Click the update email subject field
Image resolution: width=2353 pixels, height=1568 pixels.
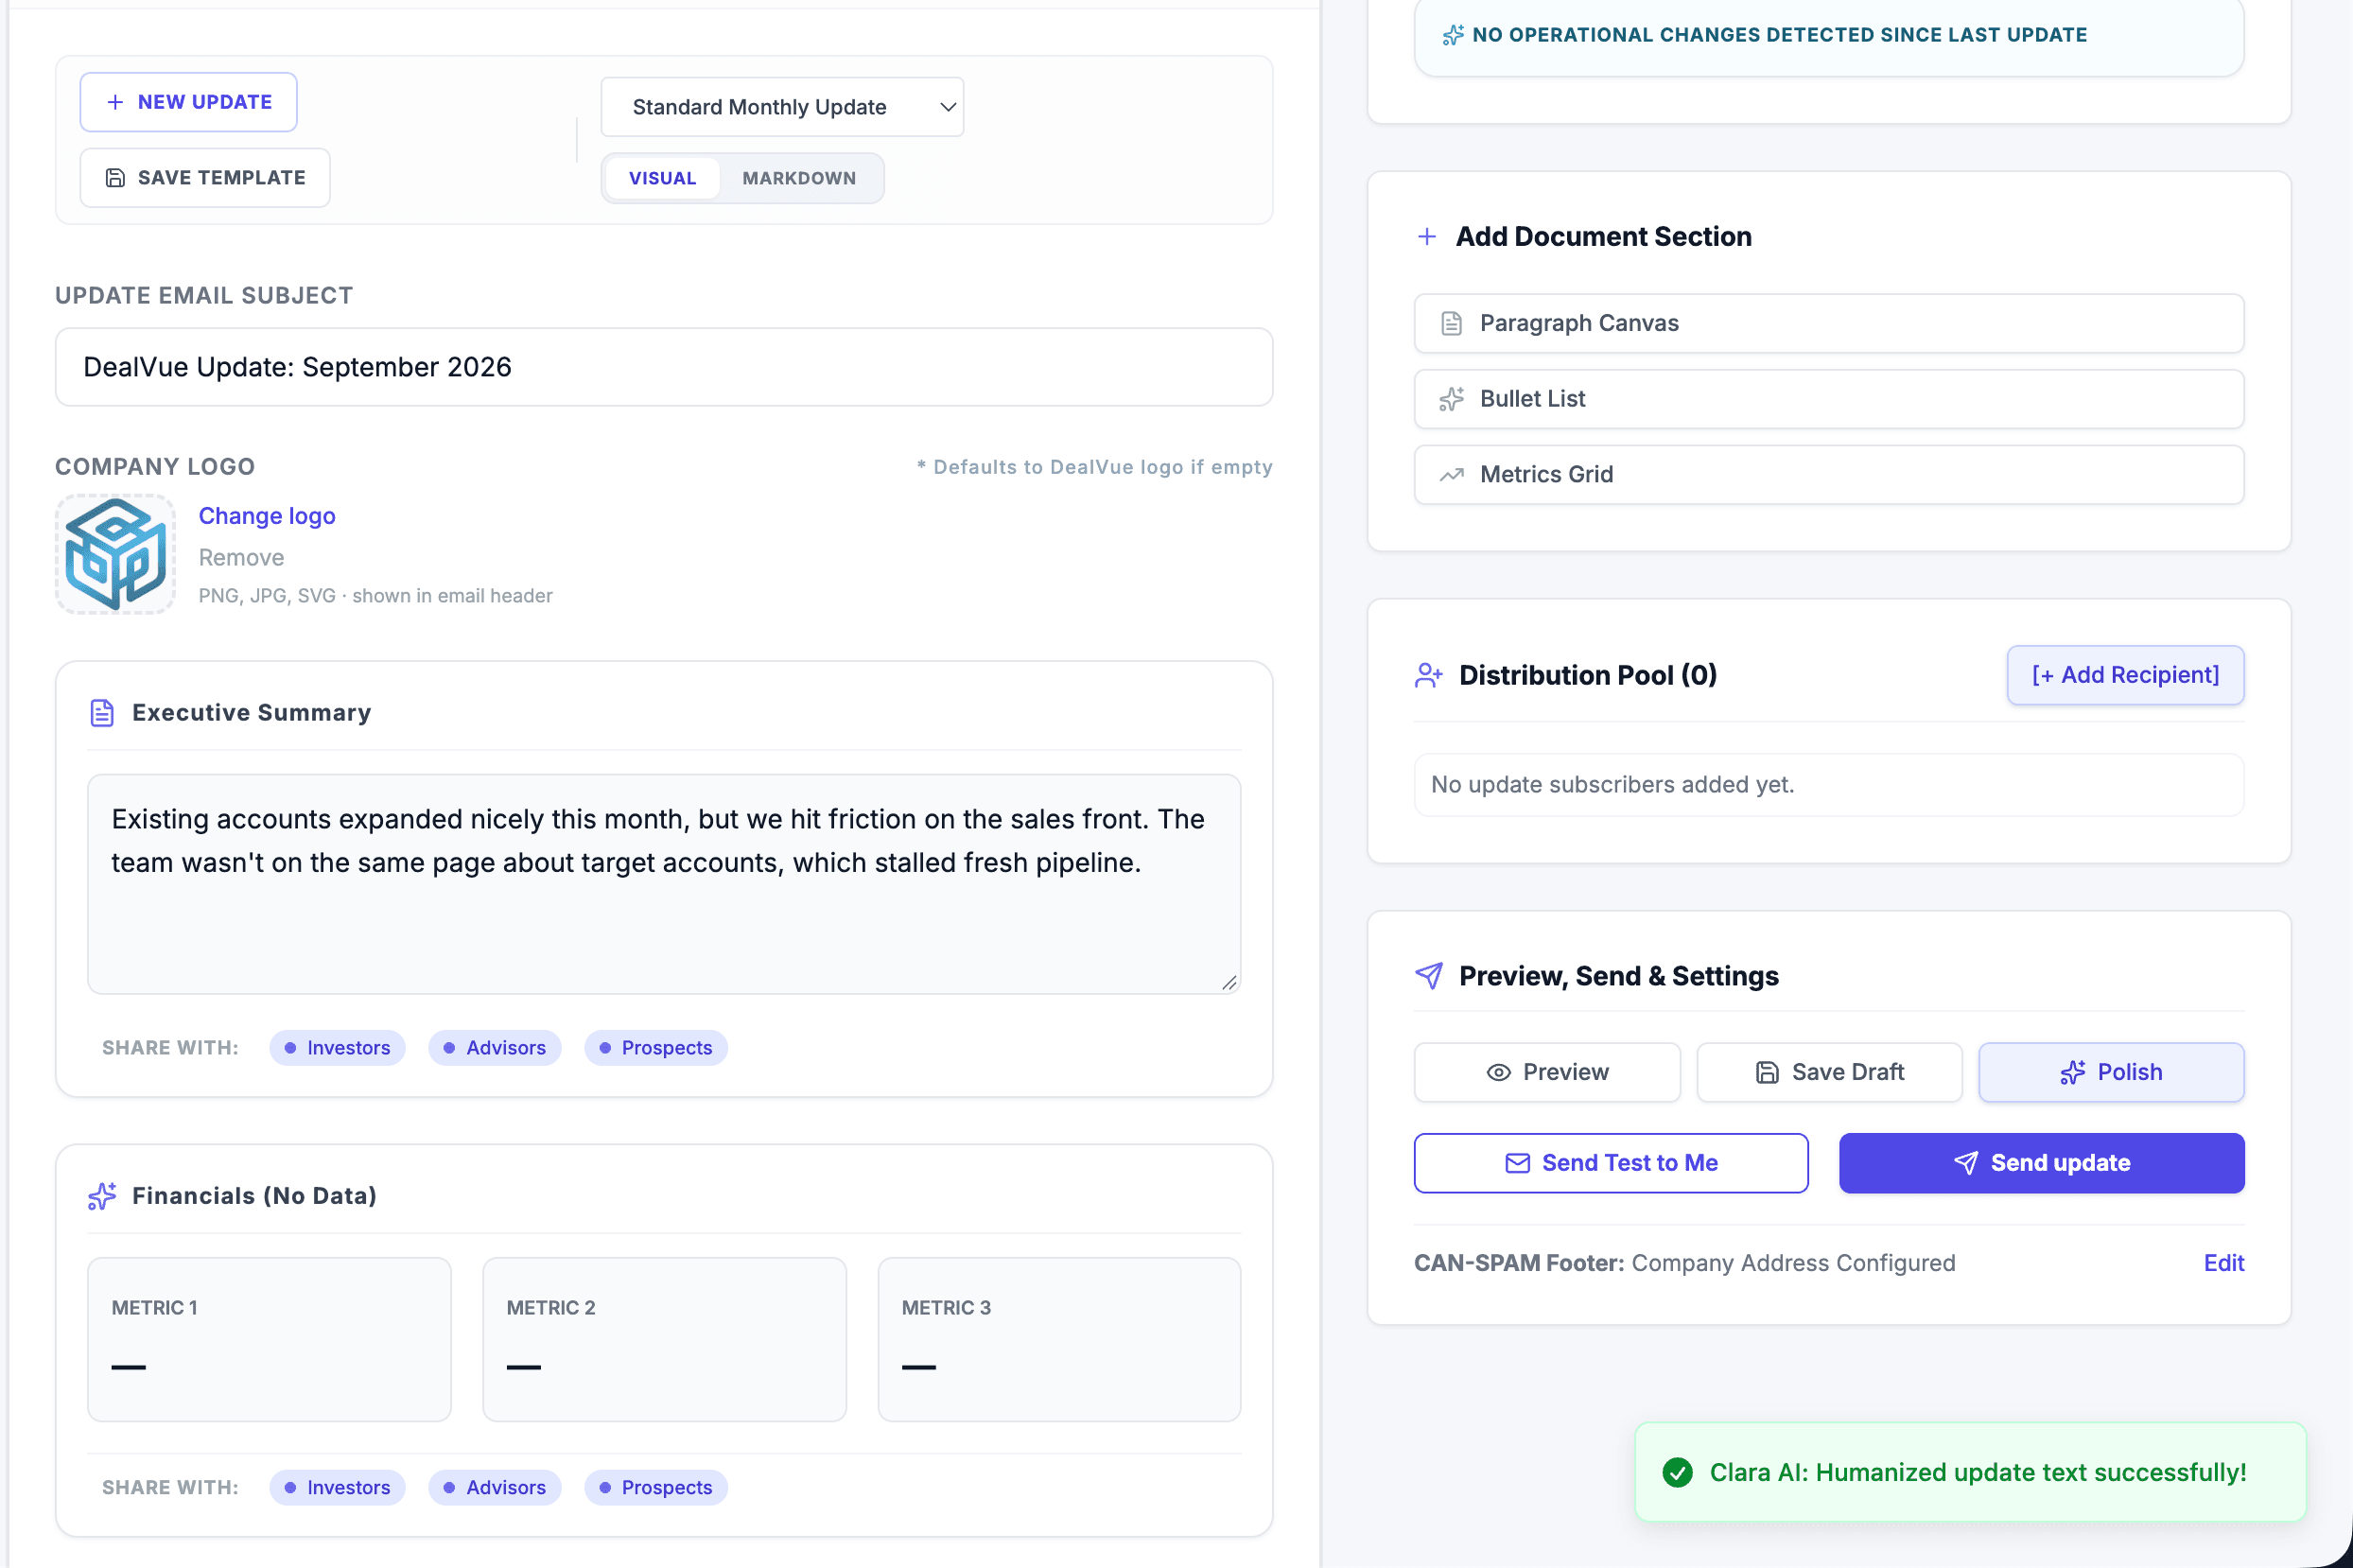[x=664, y=367]
